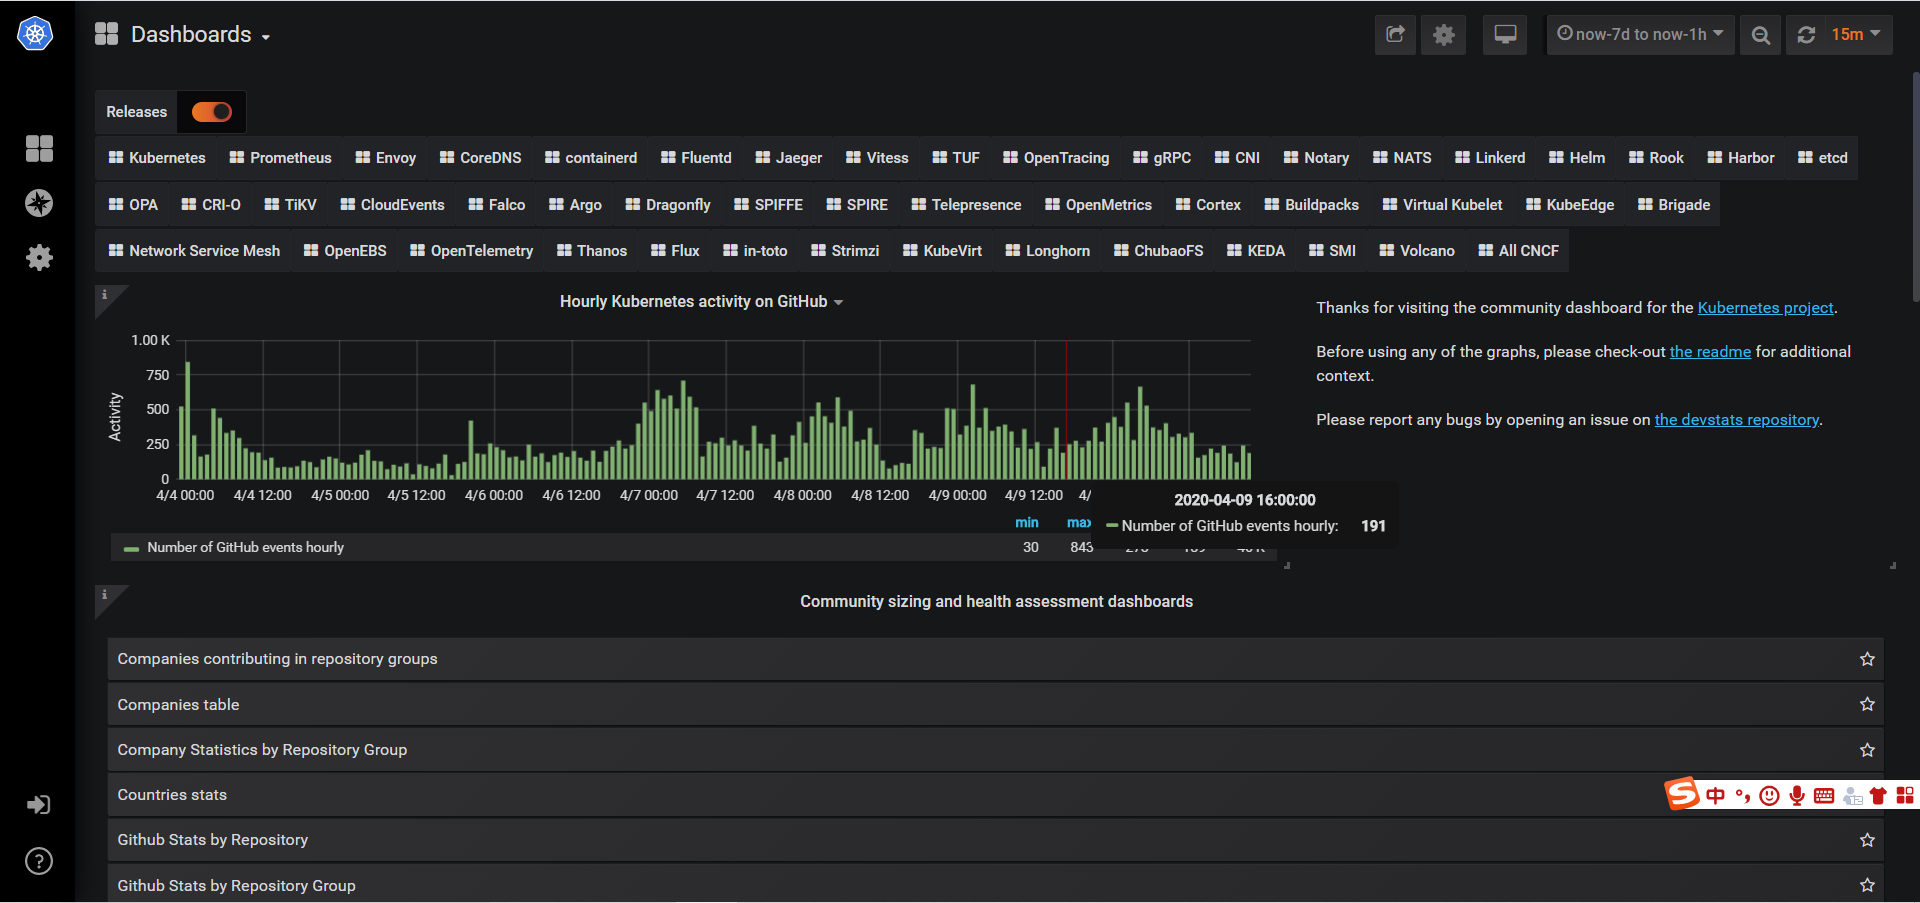
Task: Click the Sogou skin shirt icon
Action: click(x=1878, y=796)
